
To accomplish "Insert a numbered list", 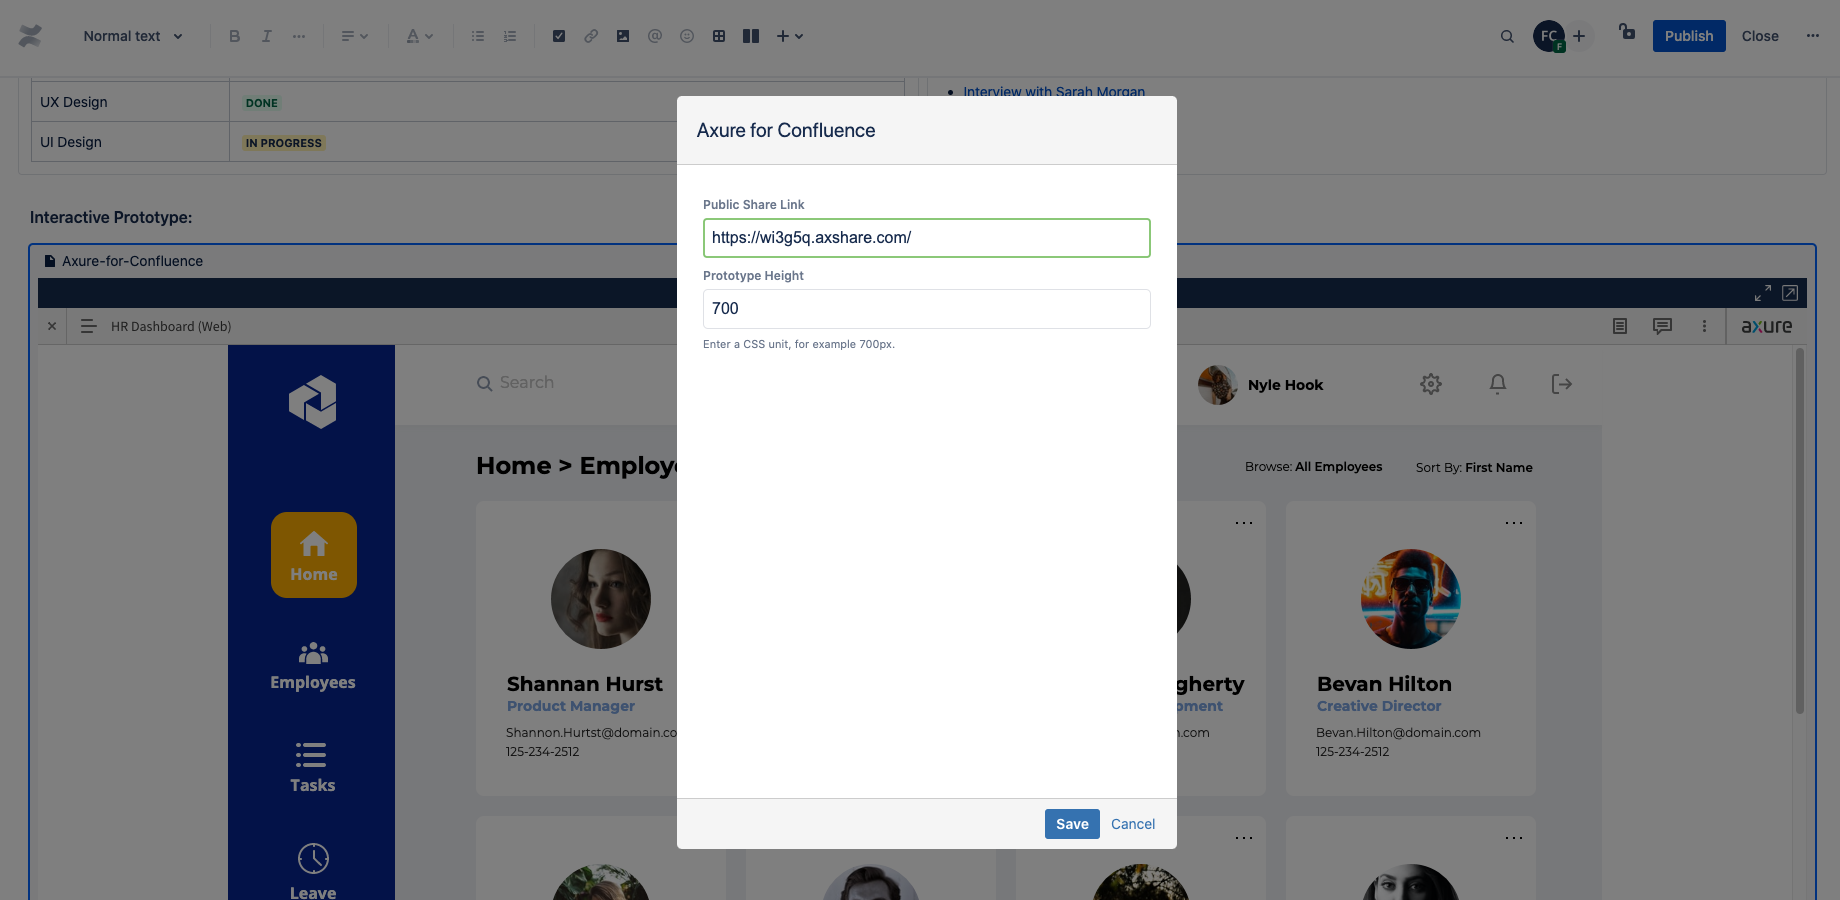I will (510, 36).
